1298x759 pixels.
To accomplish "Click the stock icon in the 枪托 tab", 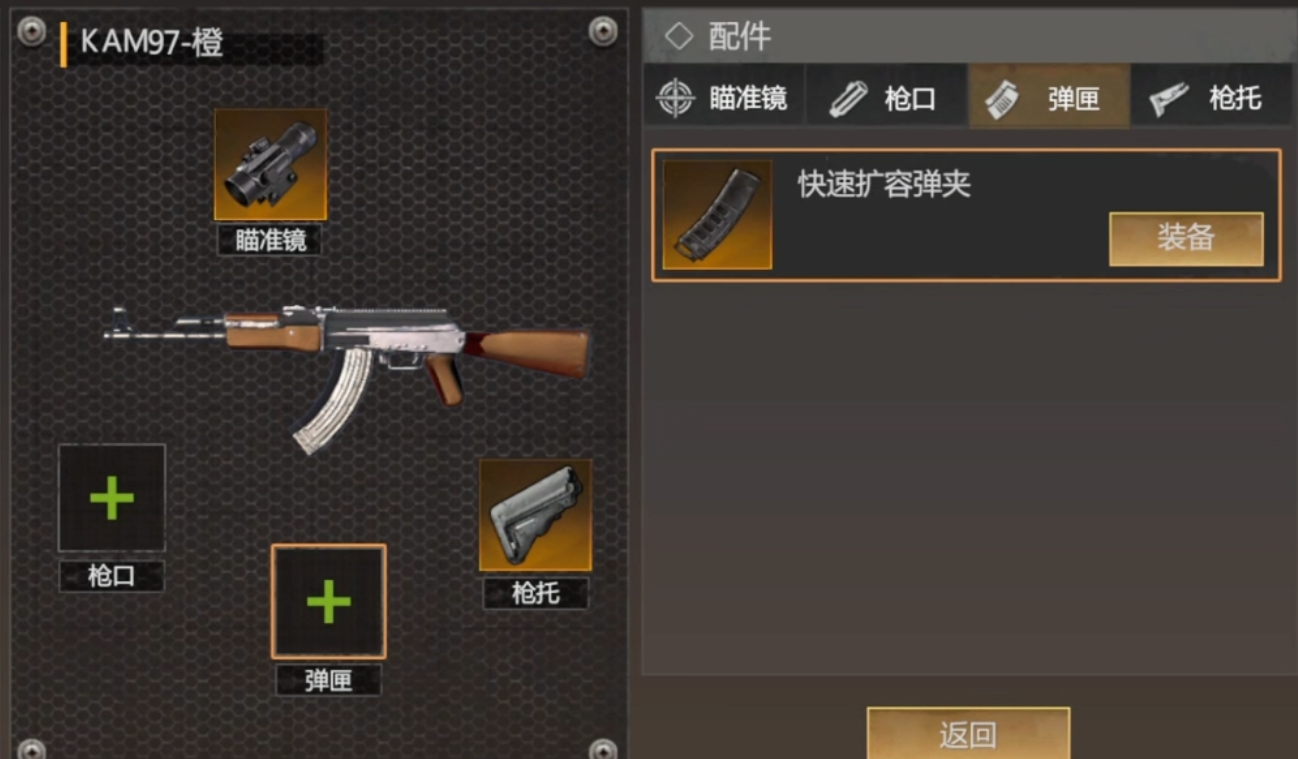I will (1167, 98).
